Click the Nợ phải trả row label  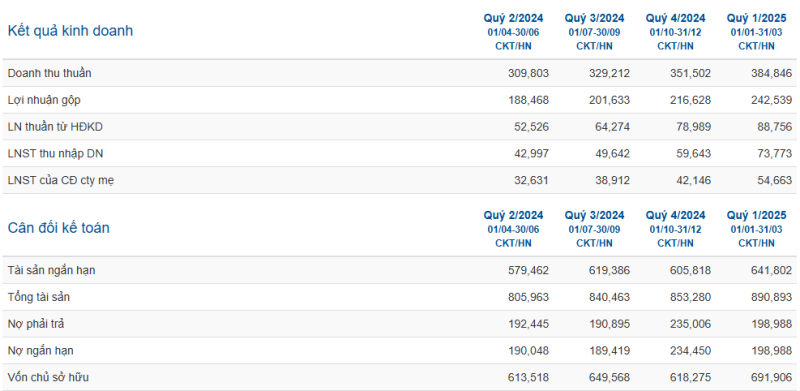[x=36, y=324]
